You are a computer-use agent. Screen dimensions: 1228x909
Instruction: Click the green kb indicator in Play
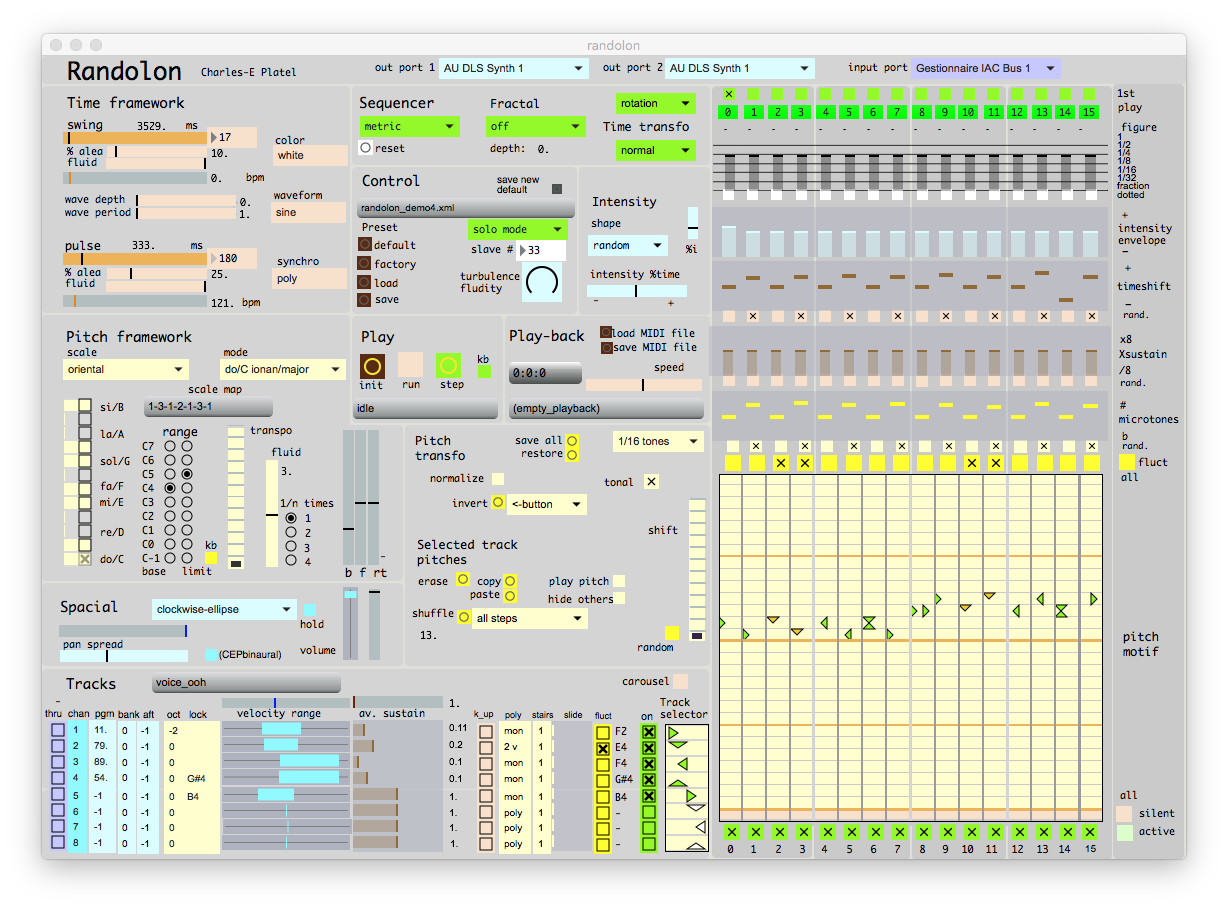[484, 372]
